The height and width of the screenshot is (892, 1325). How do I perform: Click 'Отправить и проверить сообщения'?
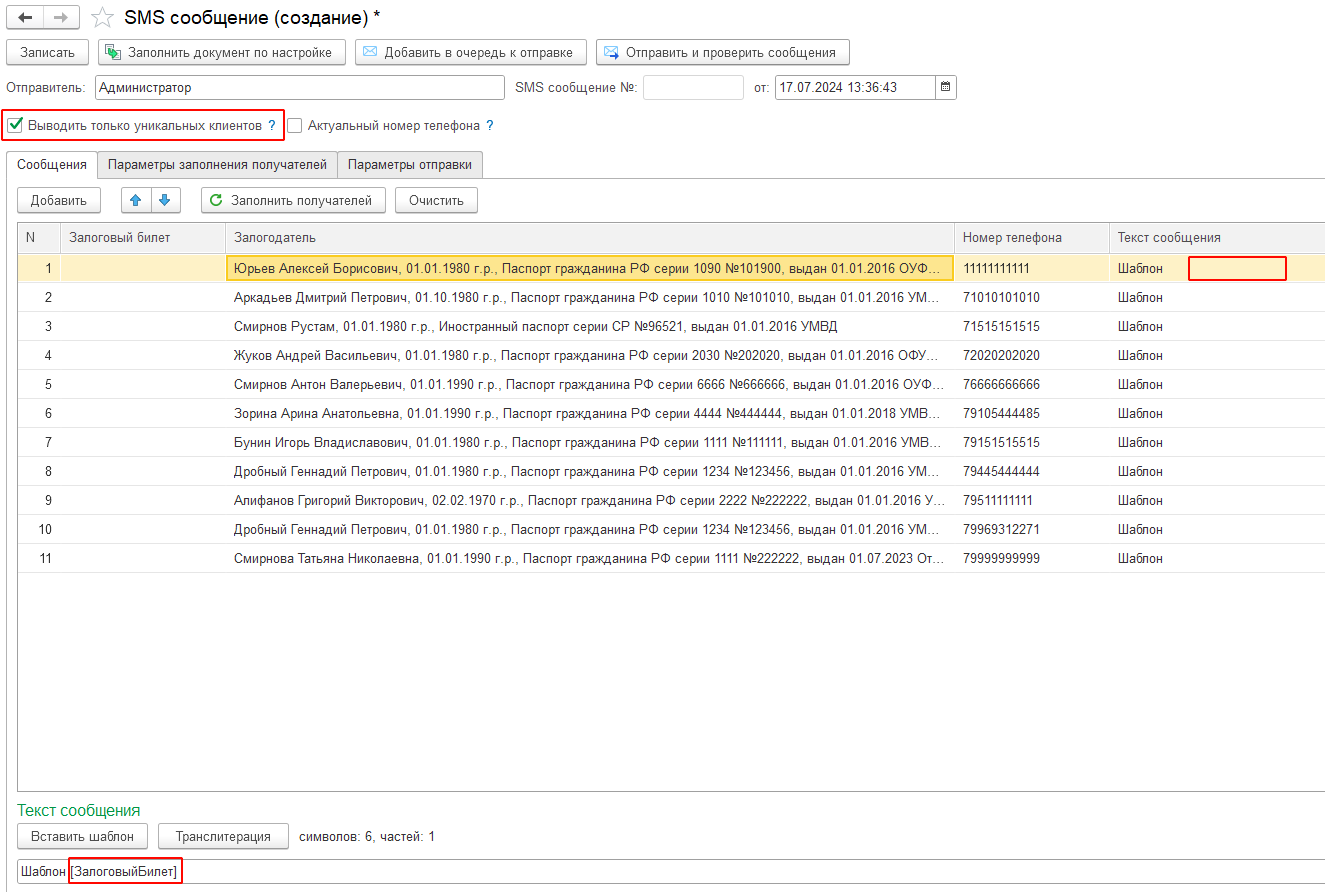[x=722, y=52]
